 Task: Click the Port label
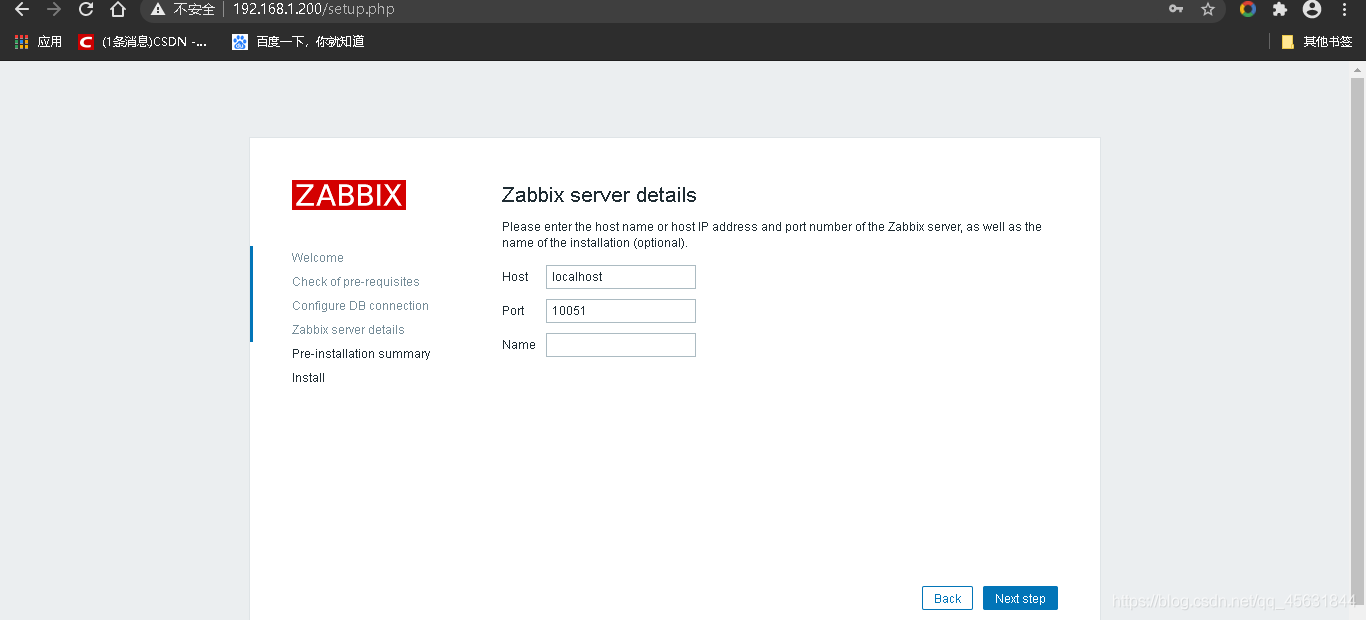tap(513, 311)
